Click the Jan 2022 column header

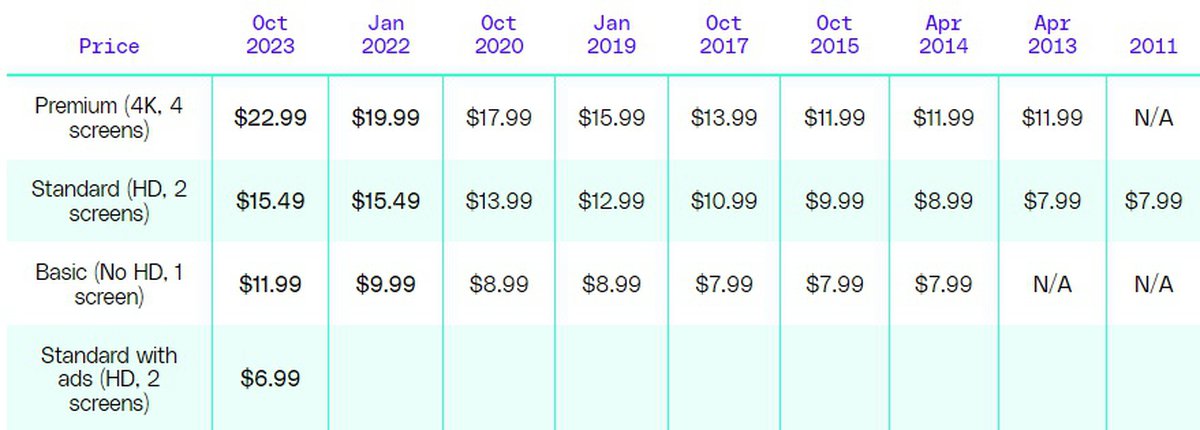385,35
